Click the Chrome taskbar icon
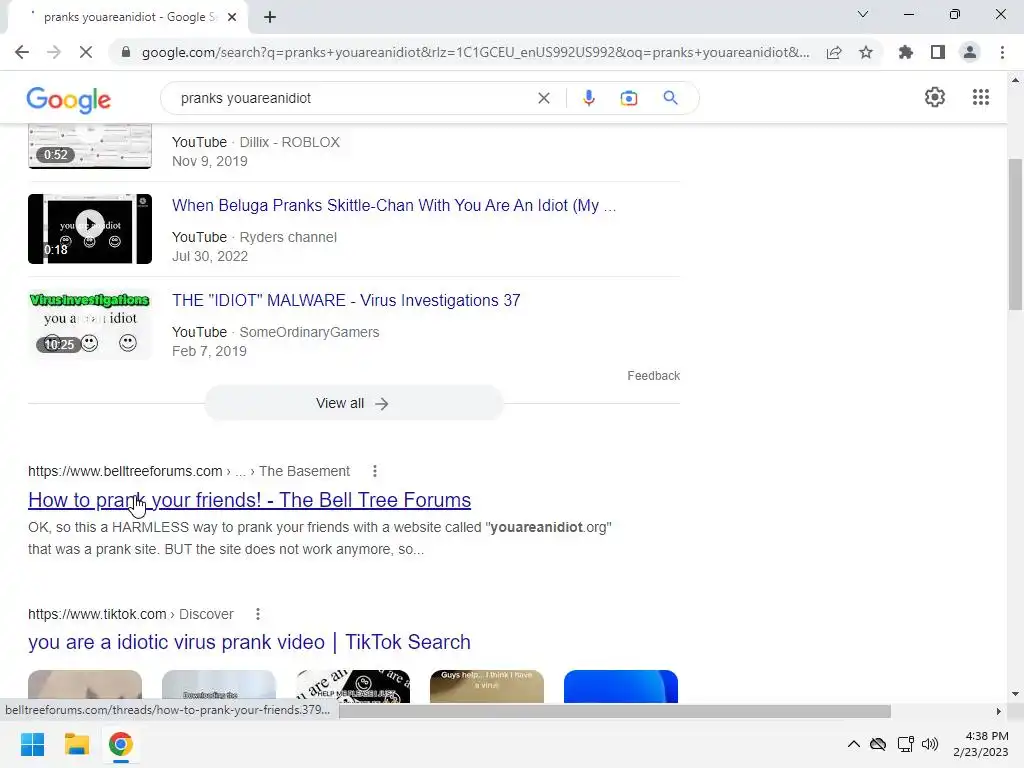Screen dimensions: 1024x768 click(120, 744)
